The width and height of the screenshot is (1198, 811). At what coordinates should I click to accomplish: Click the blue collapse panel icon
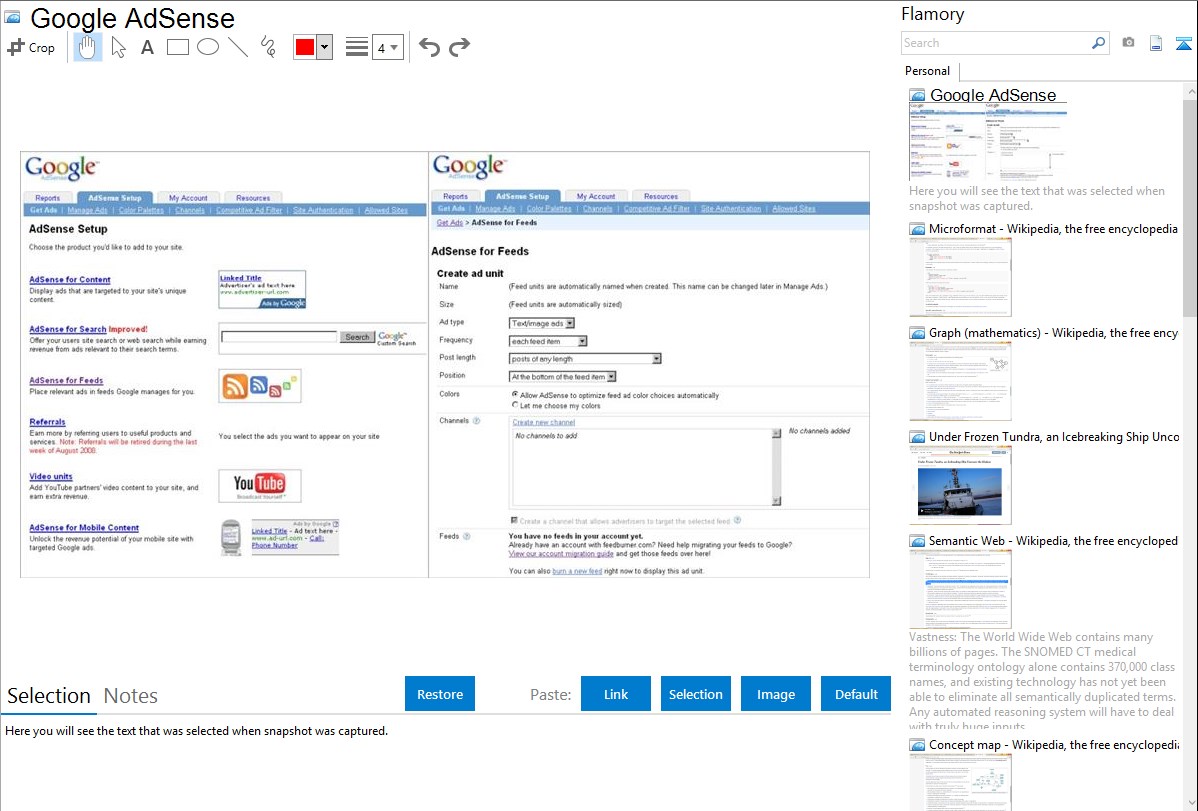point(1183,43)
